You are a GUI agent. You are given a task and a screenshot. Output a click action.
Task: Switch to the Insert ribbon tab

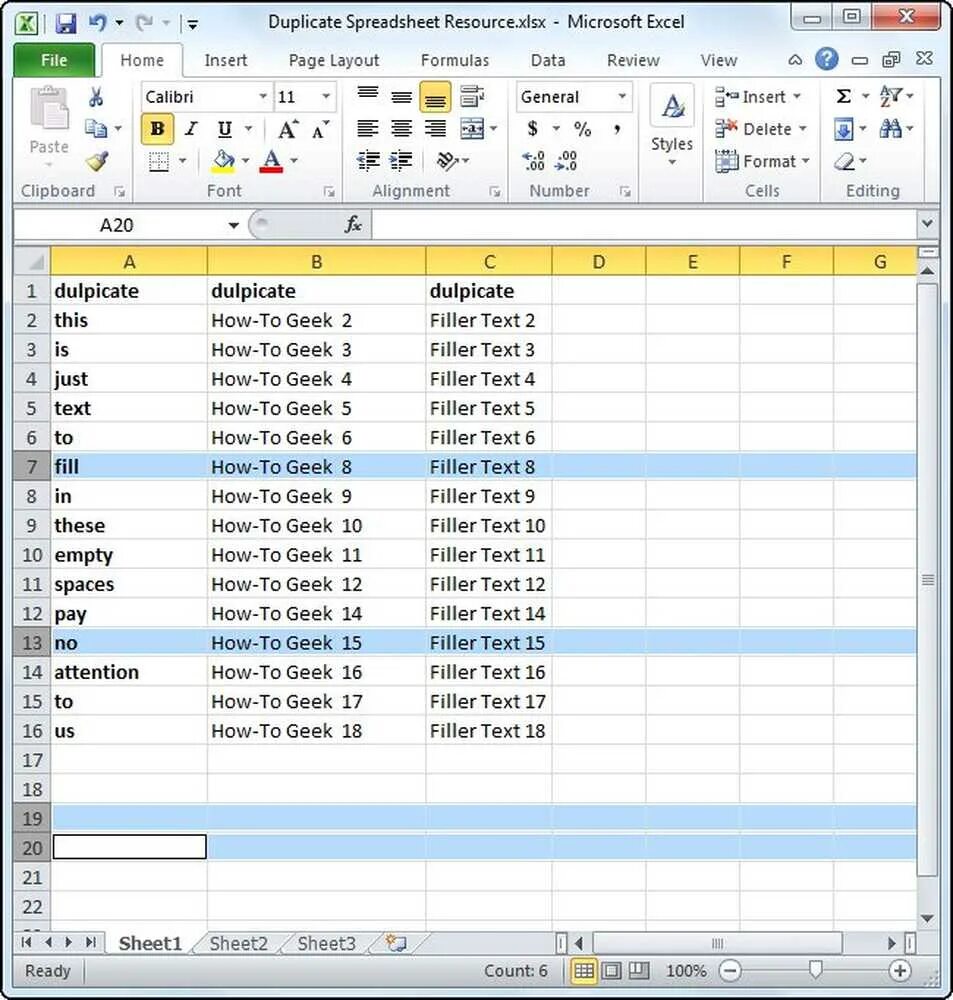pyautogui.click(x=226, y=60)
